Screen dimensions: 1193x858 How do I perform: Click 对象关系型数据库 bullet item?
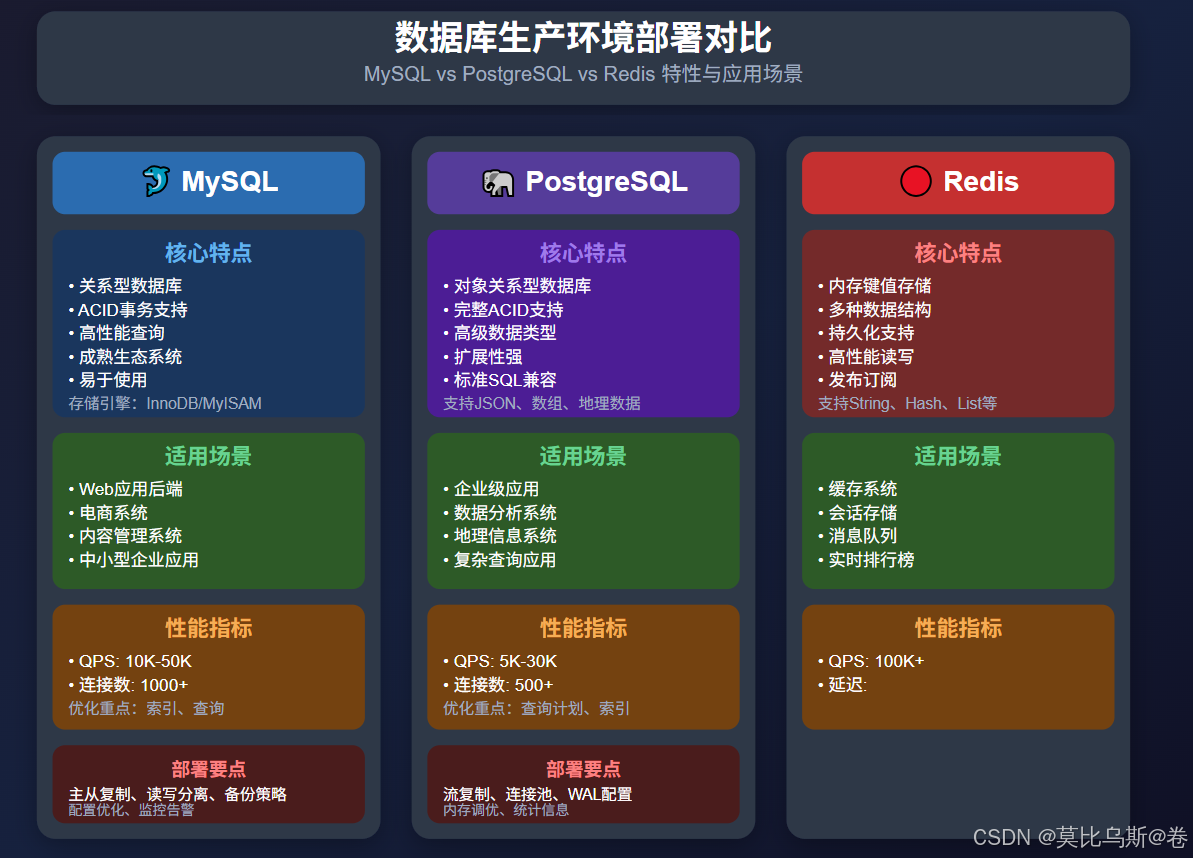[x=517, y=286]
